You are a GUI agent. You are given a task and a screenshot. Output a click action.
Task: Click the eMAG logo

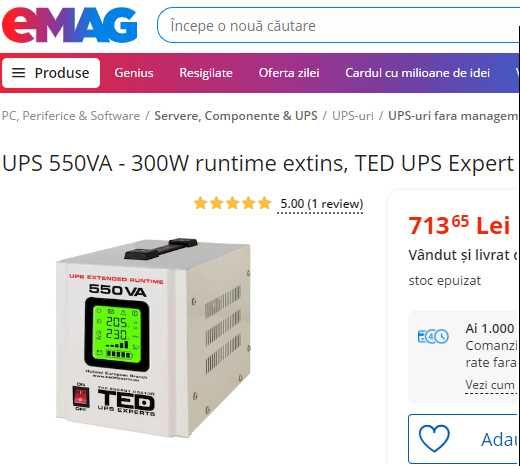(x=70, y=26)
